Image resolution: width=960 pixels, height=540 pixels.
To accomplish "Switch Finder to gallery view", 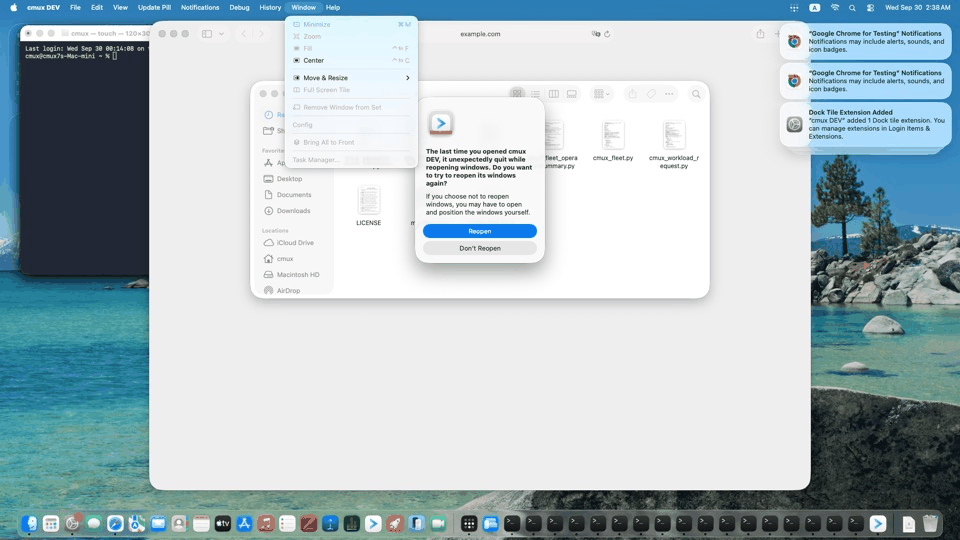I will (571, 94).
